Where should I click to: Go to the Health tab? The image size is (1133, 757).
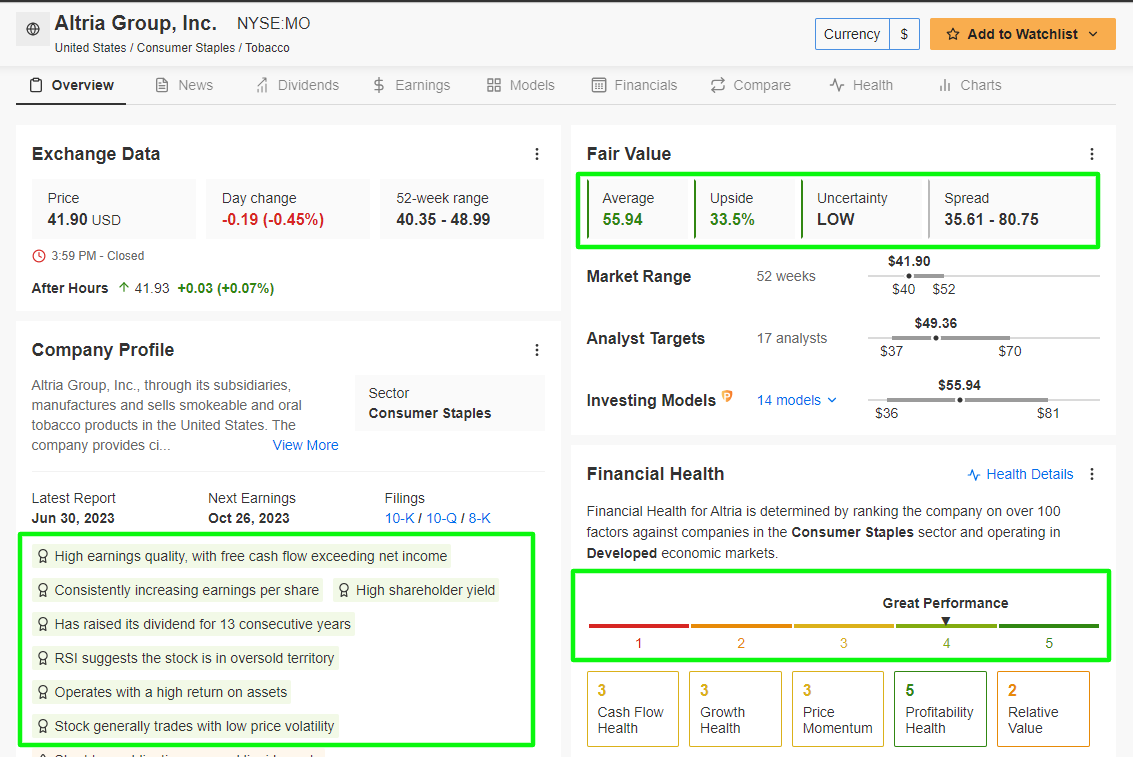(x=861, y=85)
